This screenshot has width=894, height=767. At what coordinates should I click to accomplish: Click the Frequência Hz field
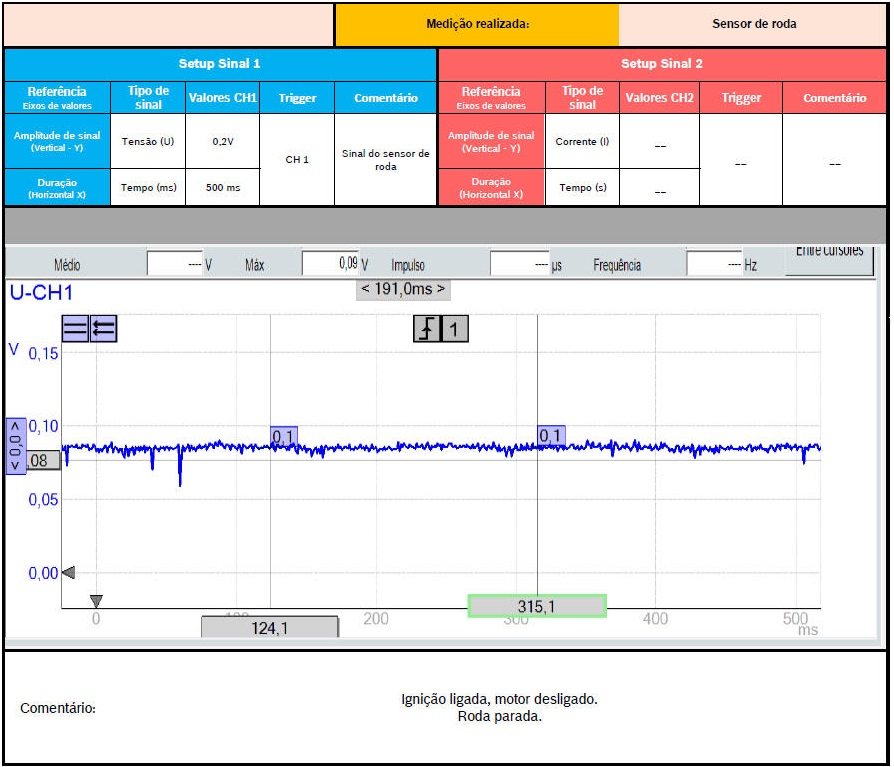(x=713, y=264)
